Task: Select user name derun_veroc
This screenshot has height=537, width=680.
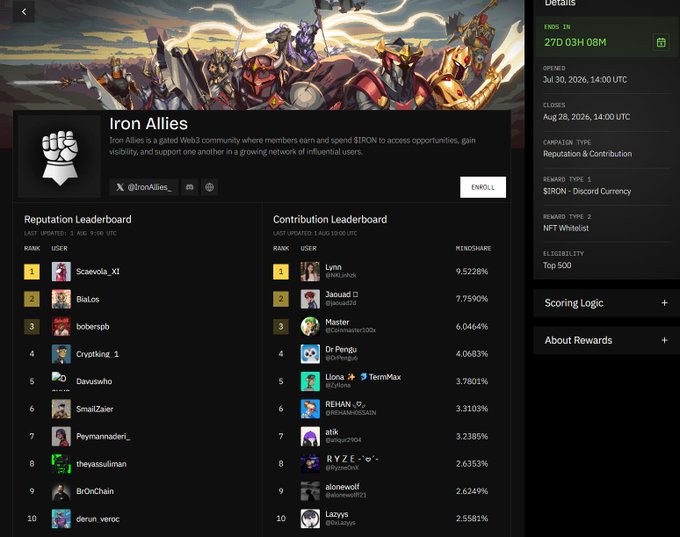Action: pos(98,519)
